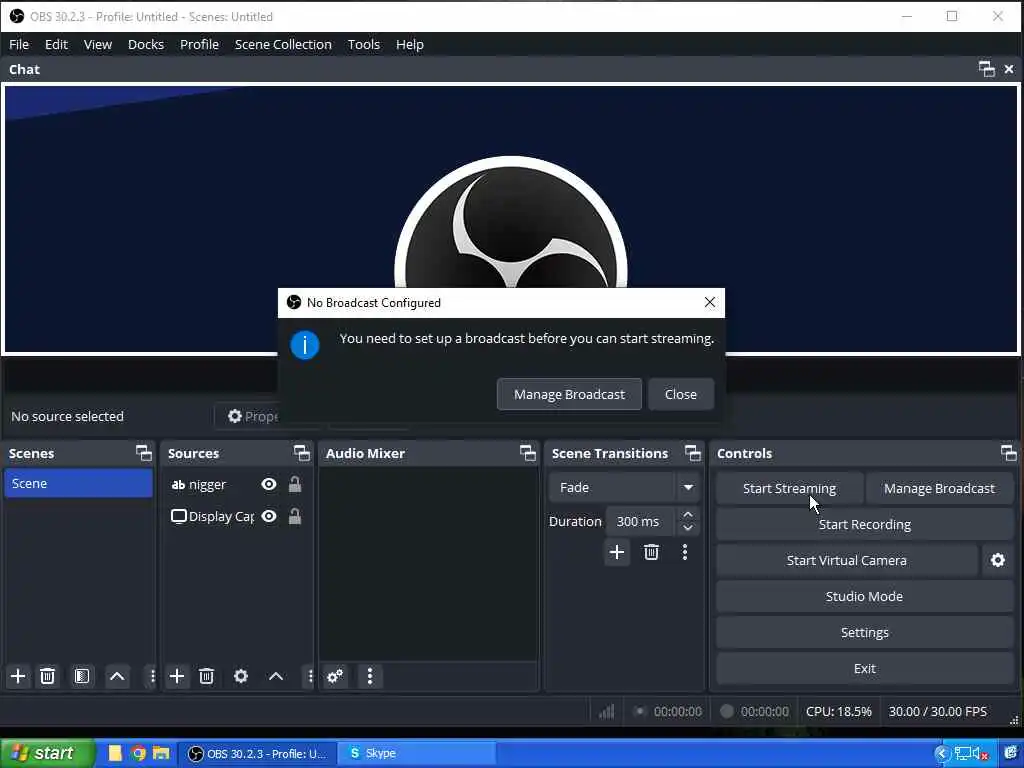Enable Studio Mode
Viewport: 1024px width, 768px height.
(x=865, y=596)
